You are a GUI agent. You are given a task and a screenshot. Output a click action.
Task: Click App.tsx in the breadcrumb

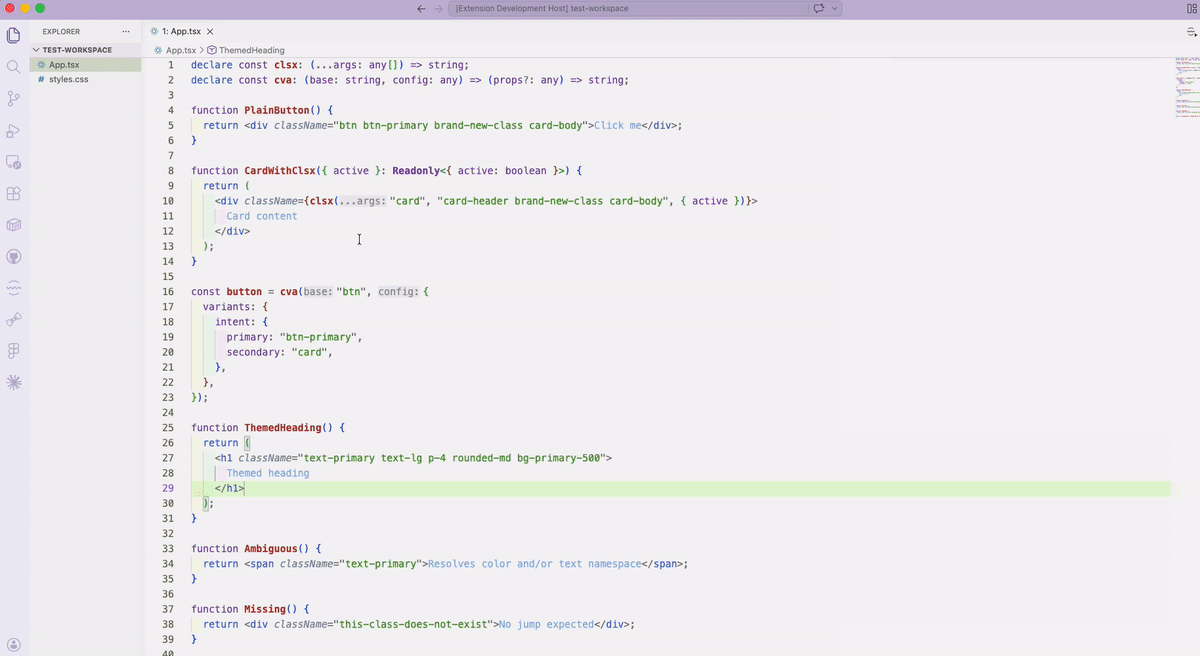[181, 50]
